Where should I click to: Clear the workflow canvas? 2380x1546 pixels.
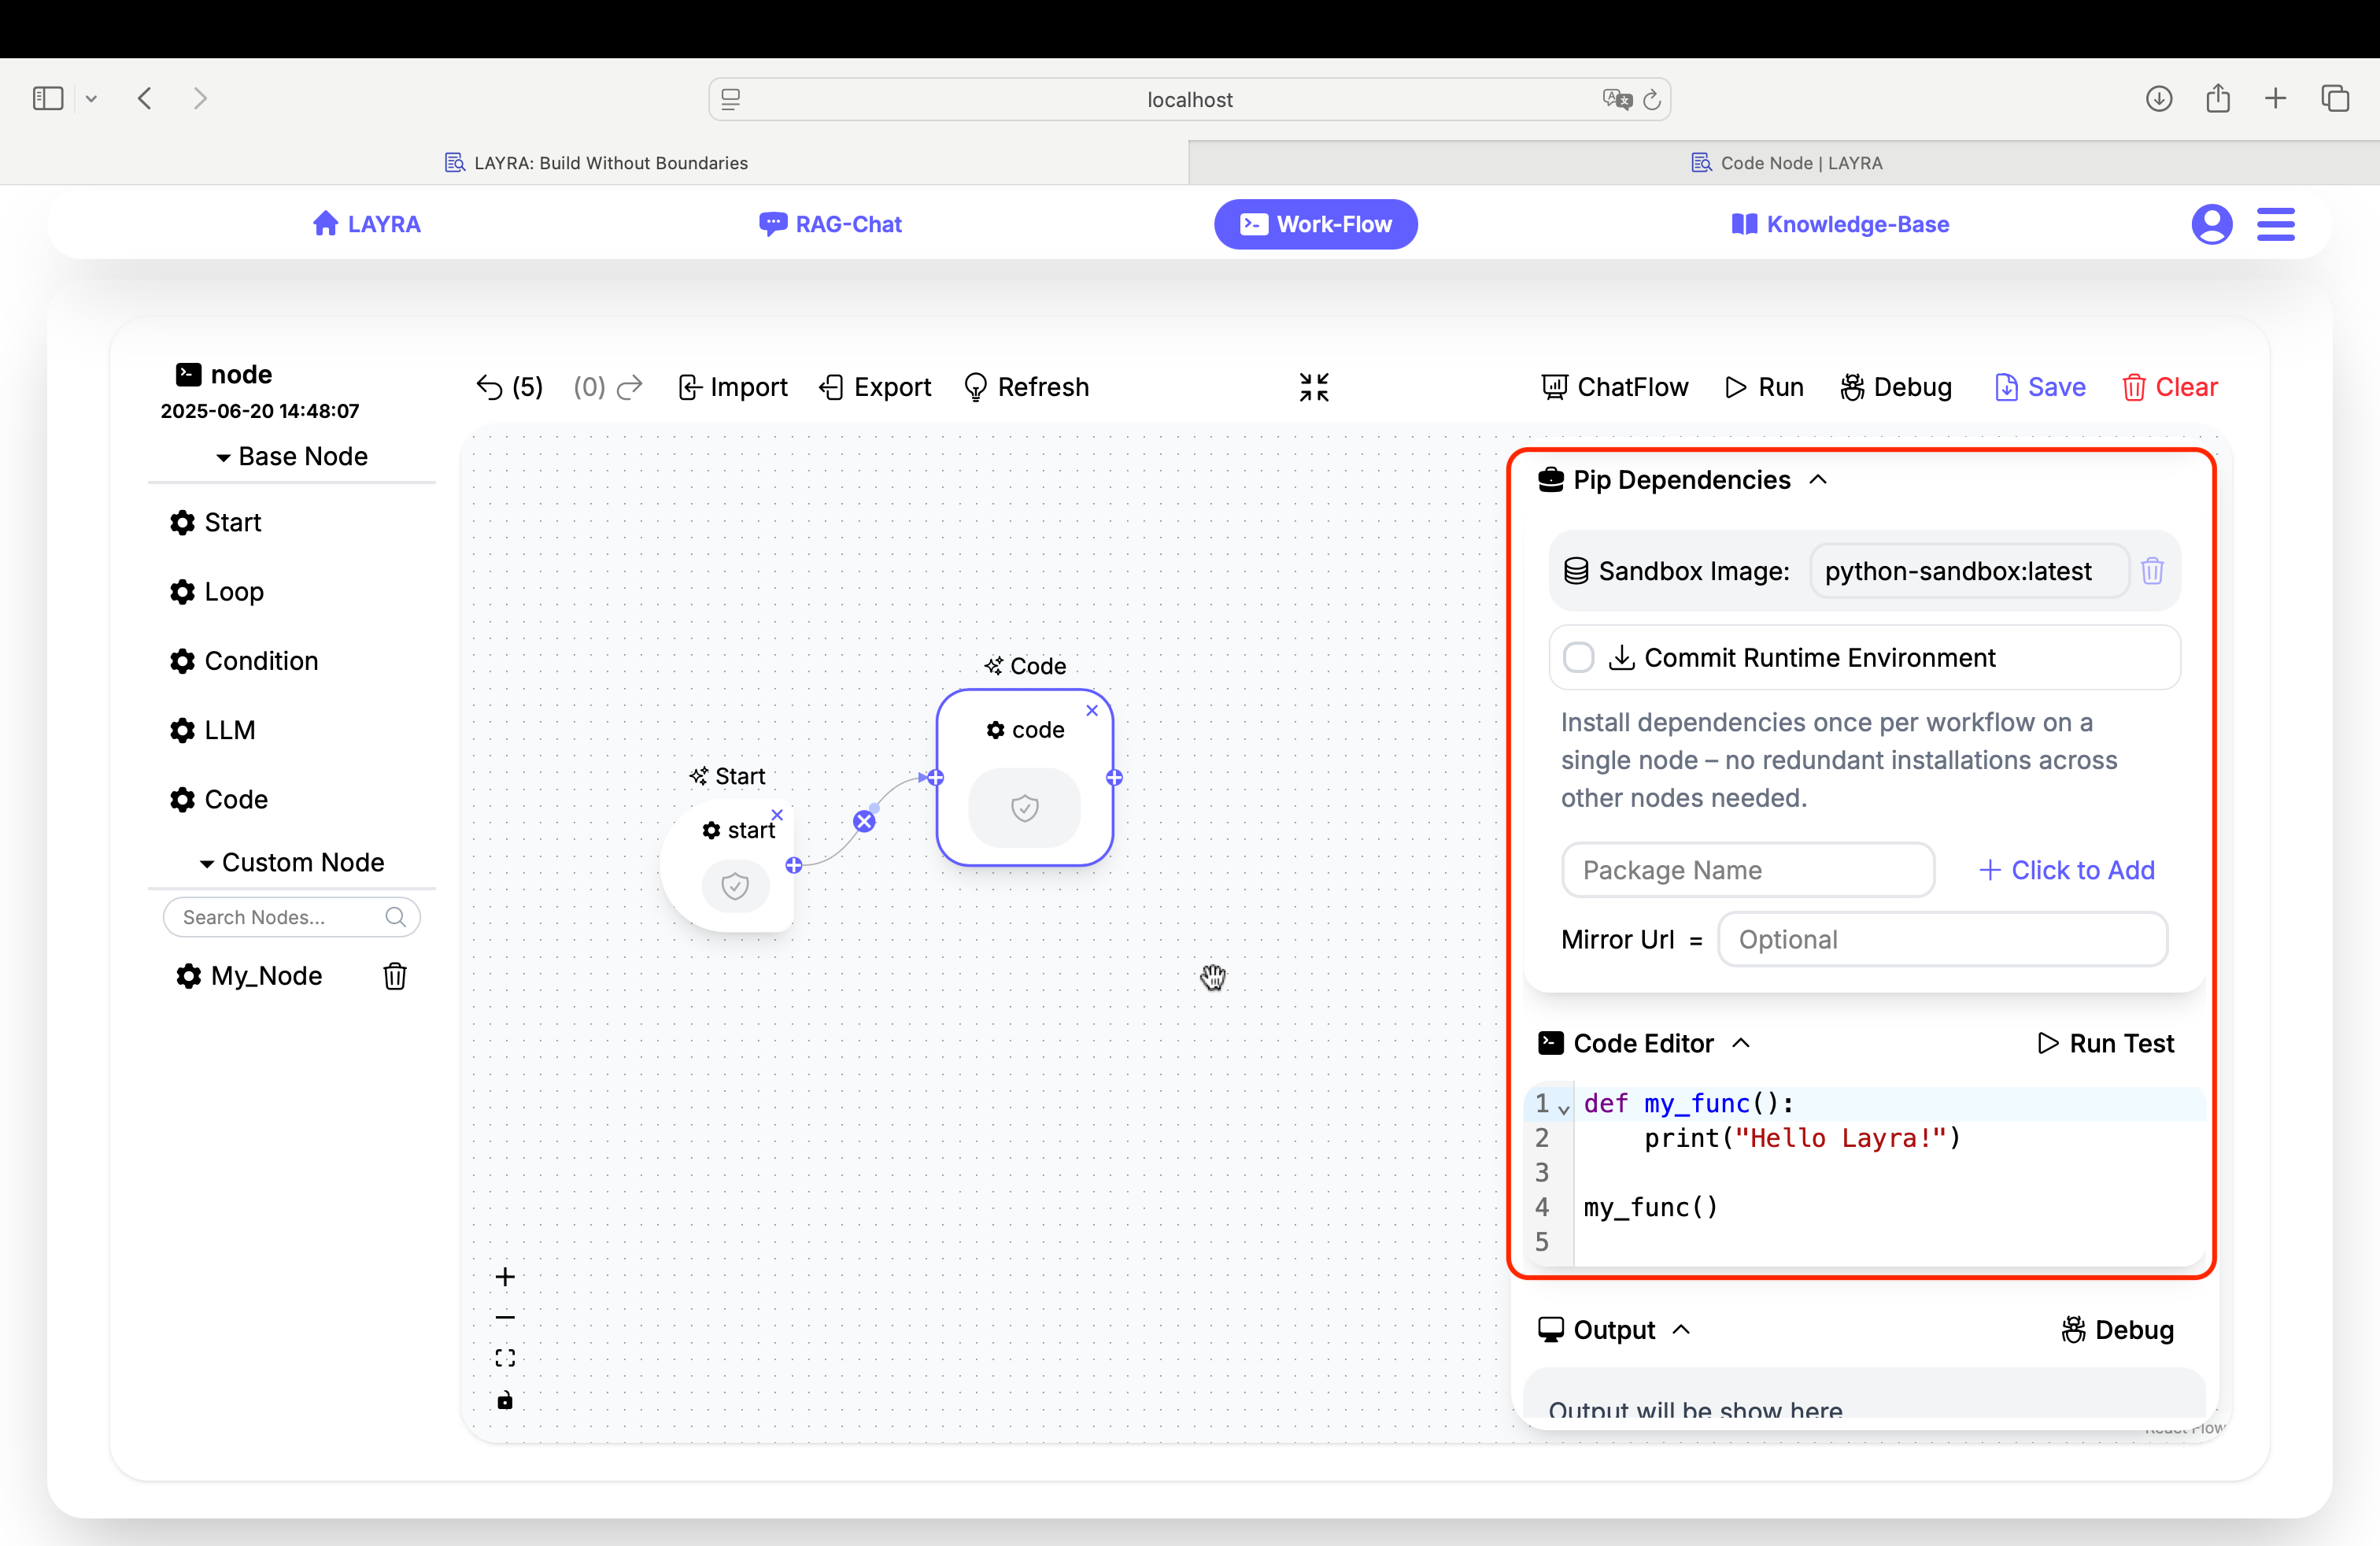tap(2170, 387)
